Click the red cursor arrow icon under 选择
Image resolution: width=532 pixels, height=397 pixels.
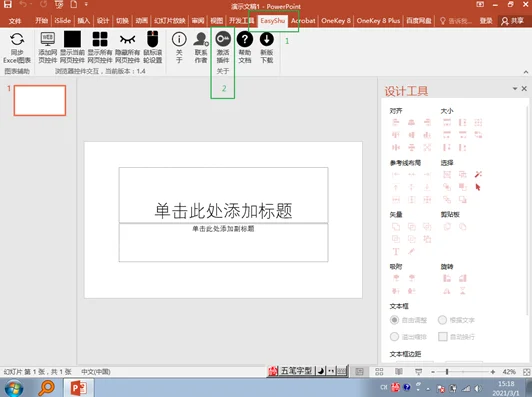pyautogui.click(x=478, y=187)
